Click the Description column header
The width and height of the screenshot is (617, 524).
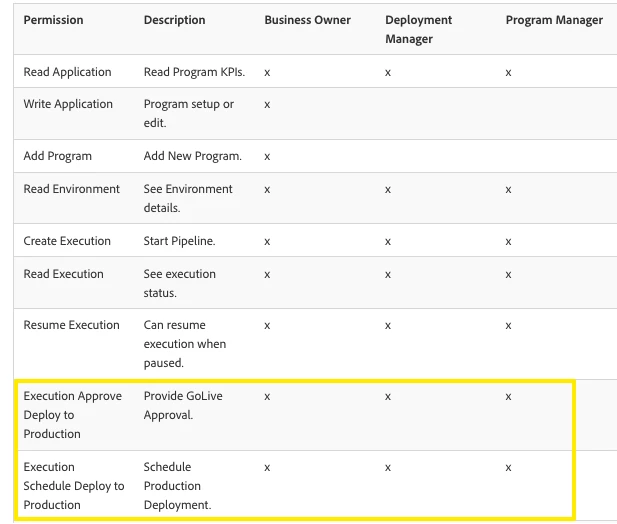click(x=174, y=20)
